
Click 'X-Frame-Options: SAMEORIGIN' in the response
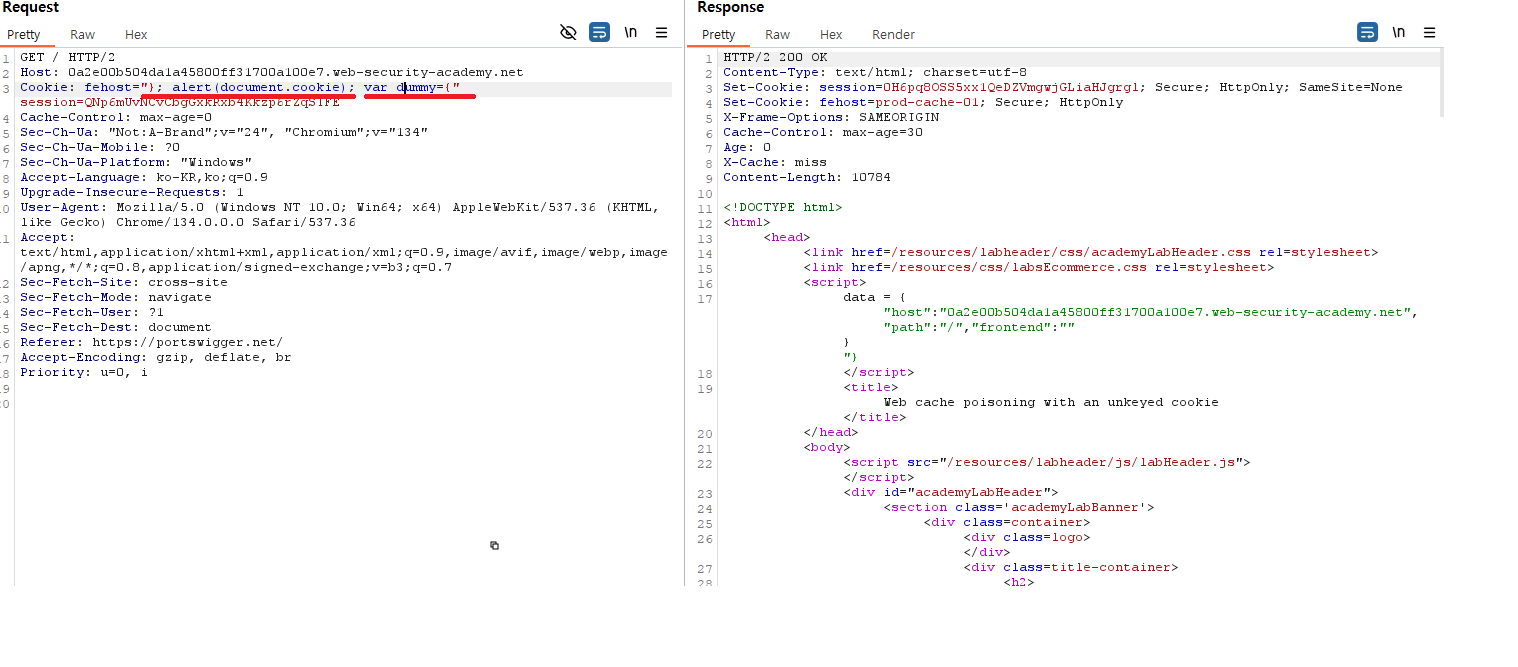pos(831,117)
